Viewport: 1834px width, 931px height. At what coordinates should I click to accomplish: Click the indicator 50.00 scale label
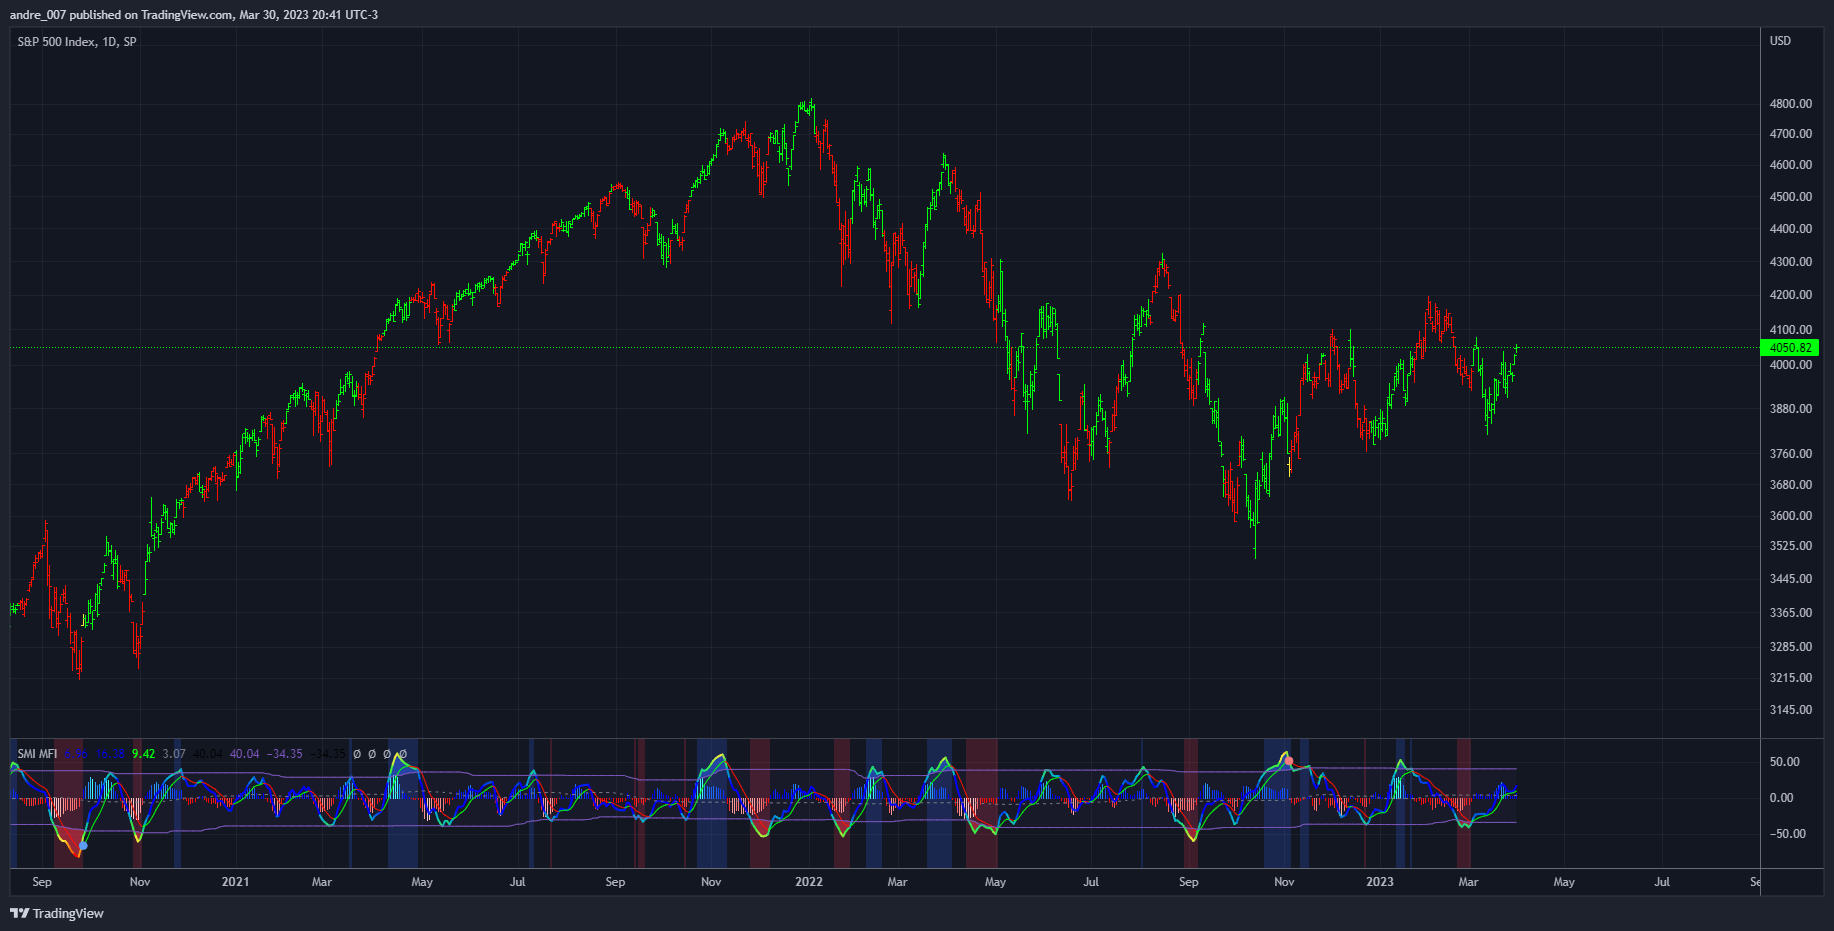[x=1785, y=762]
